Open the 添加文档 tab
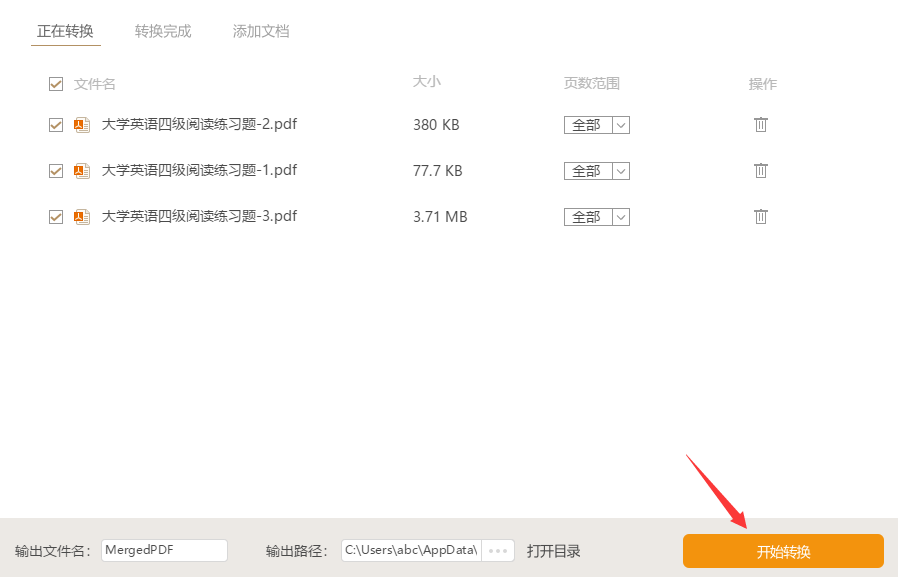 [261, 31]
